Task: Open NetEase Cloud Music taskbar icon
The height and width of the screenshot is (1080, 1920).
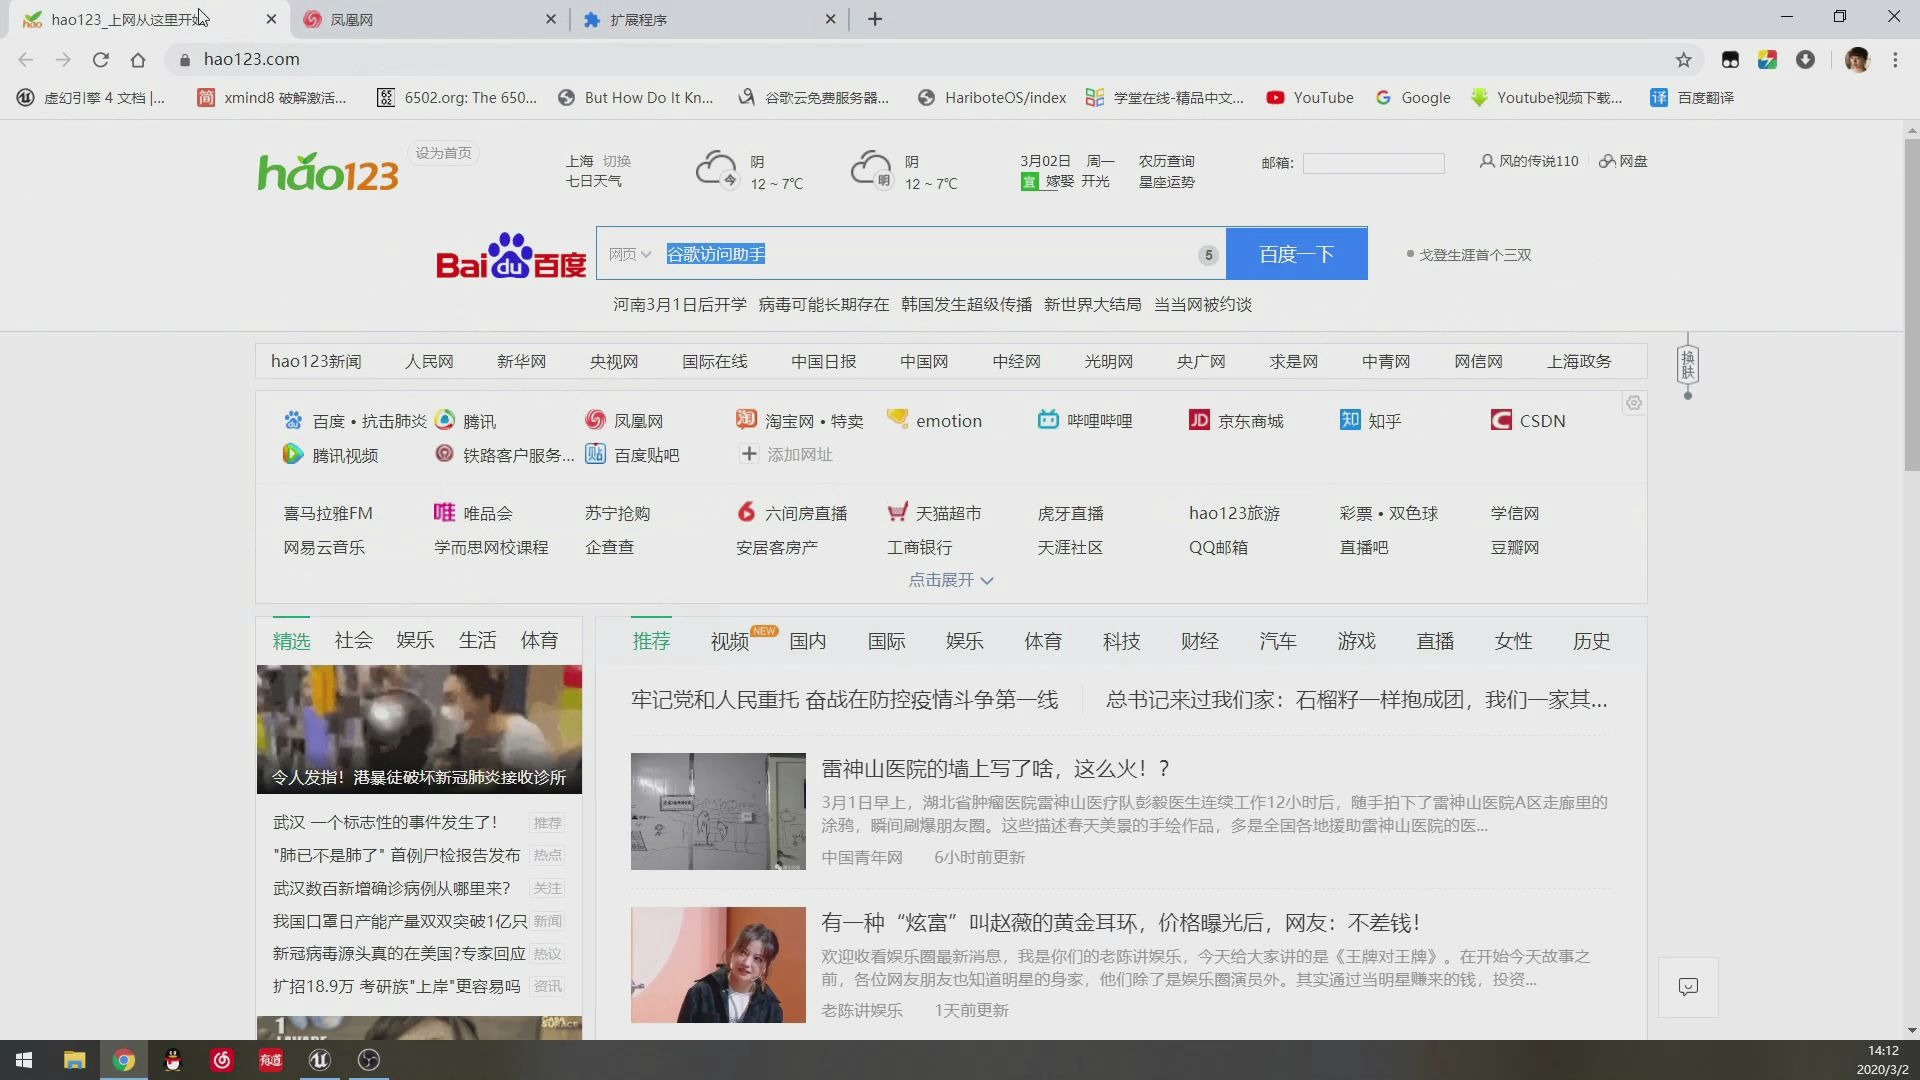Action: 222,1060
